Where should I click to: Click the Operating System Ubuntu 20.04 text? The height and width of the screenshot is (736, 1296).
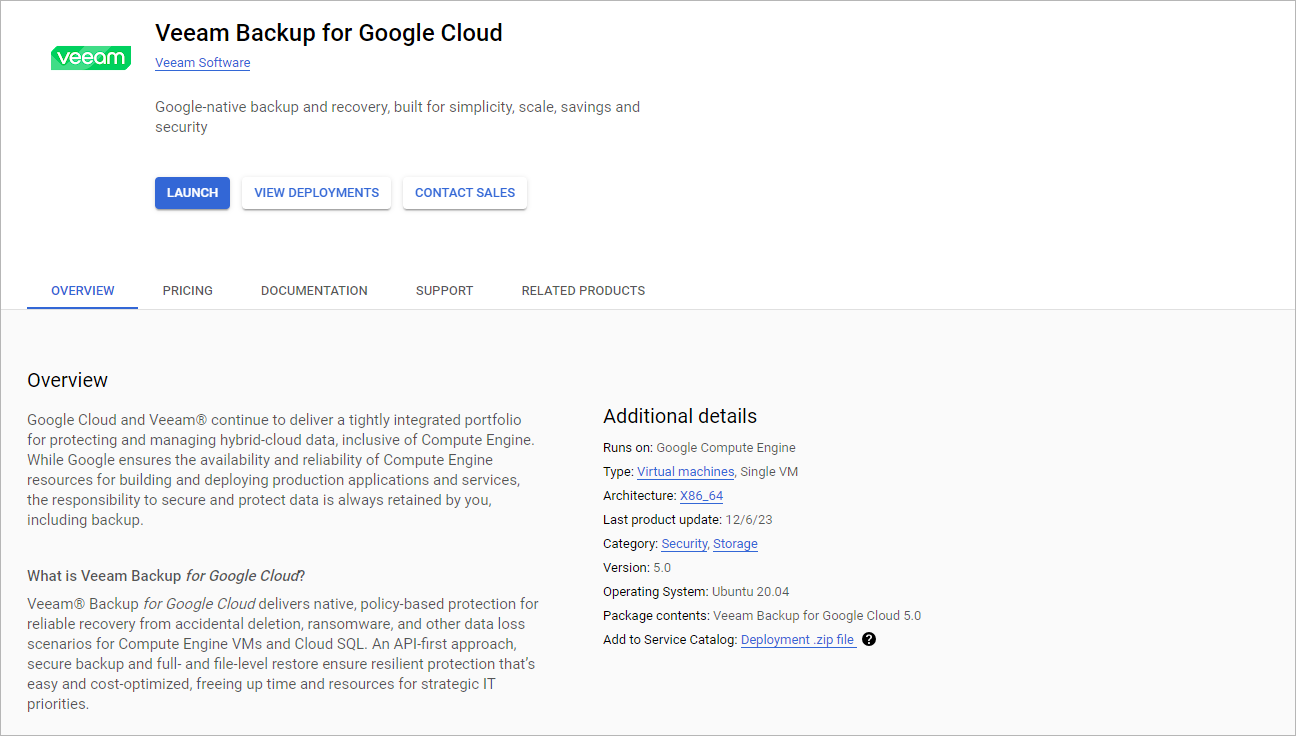[x=696, y=592]
